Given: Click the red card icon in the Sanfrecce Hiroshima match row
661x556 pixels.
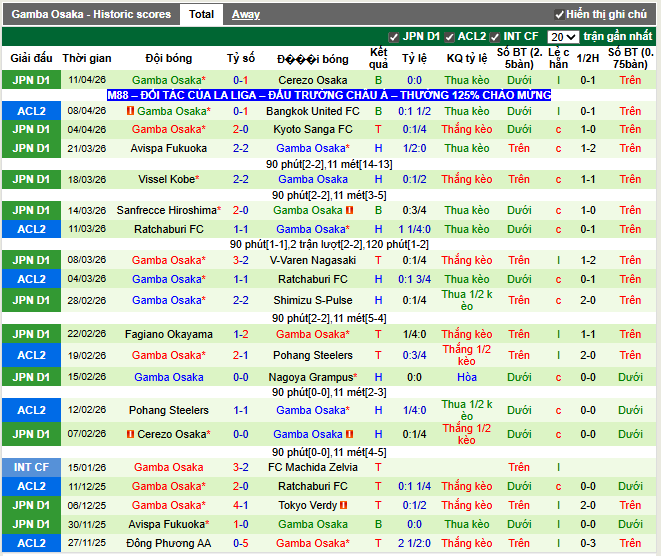Looking at the screenshot, I should click(x=349, y=211).
